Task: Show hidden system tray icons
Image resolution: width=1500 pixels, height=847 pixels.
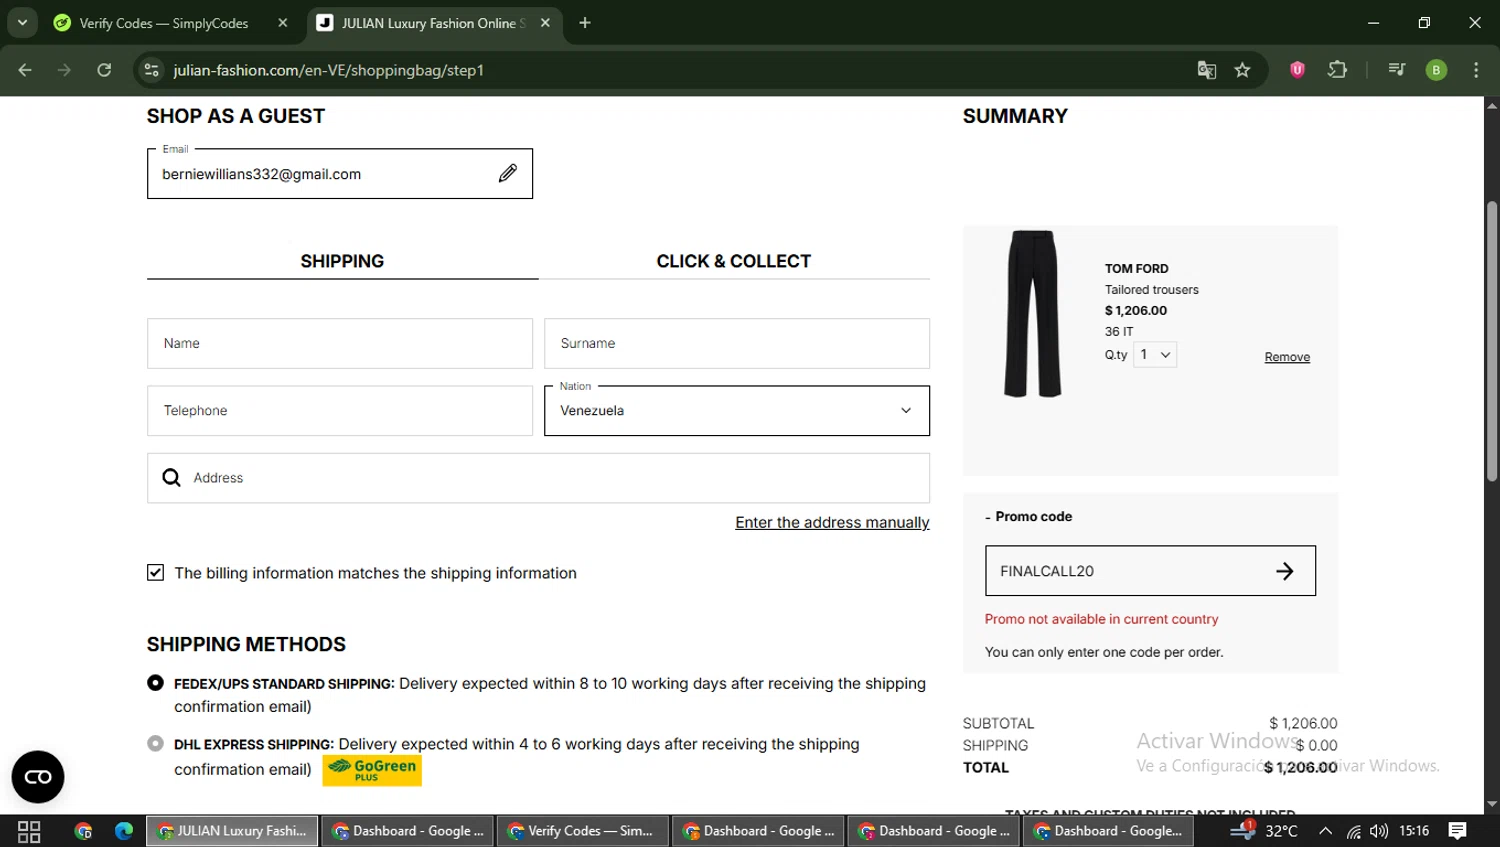Action: (1325, 831)
